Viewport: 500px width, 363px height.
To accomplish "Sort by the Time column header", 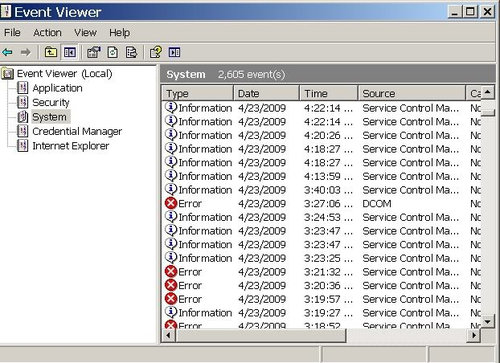I will tap(328, 93).
